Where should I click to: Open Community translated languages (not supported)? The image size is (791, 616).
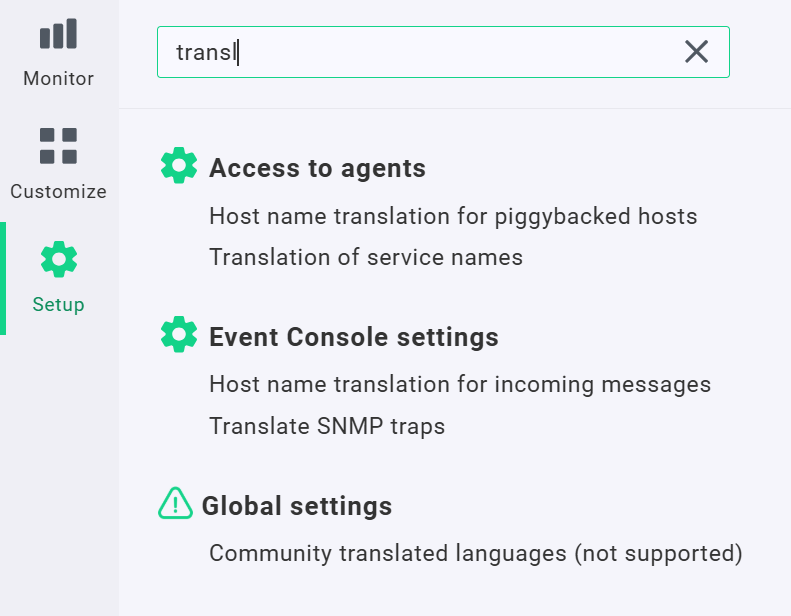(475, 553)
